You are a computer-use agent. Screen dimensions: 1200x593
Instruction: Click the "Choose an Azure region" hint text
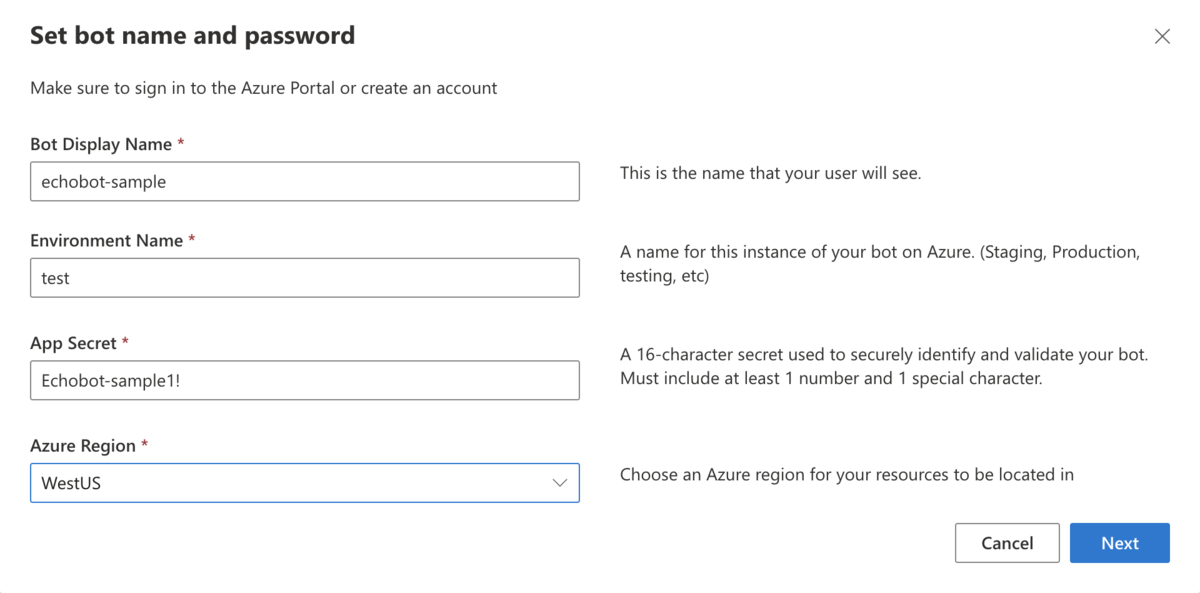click(846, 474)
